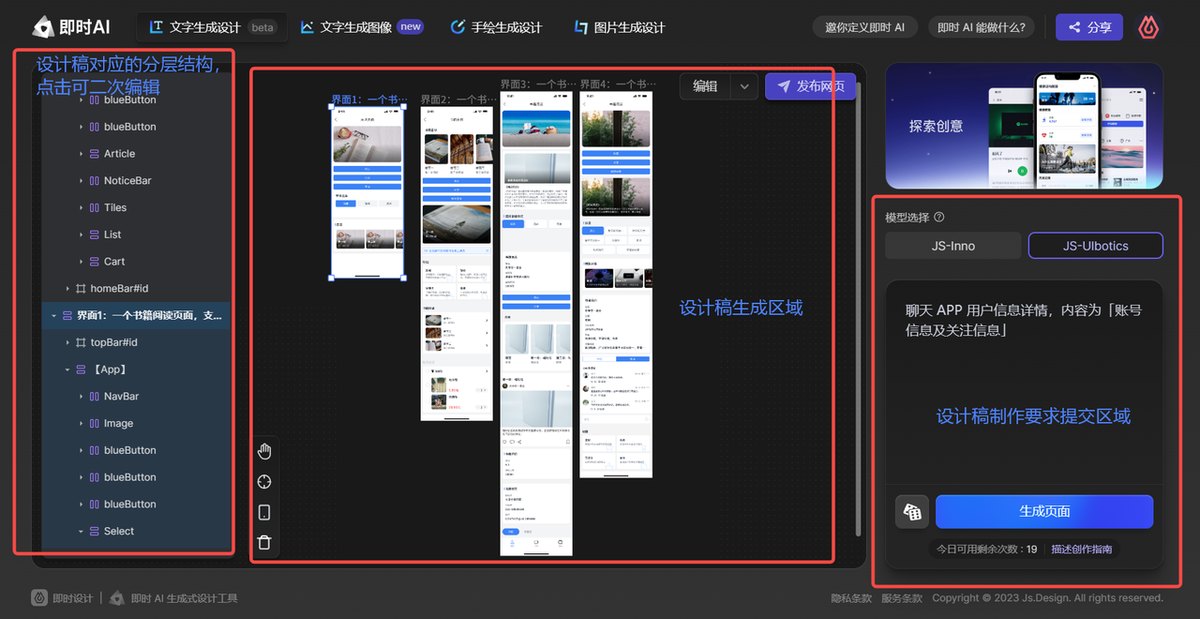Expand the NavBar layer in the tree
Screen dimensions: 1200x619
[81, 397]
